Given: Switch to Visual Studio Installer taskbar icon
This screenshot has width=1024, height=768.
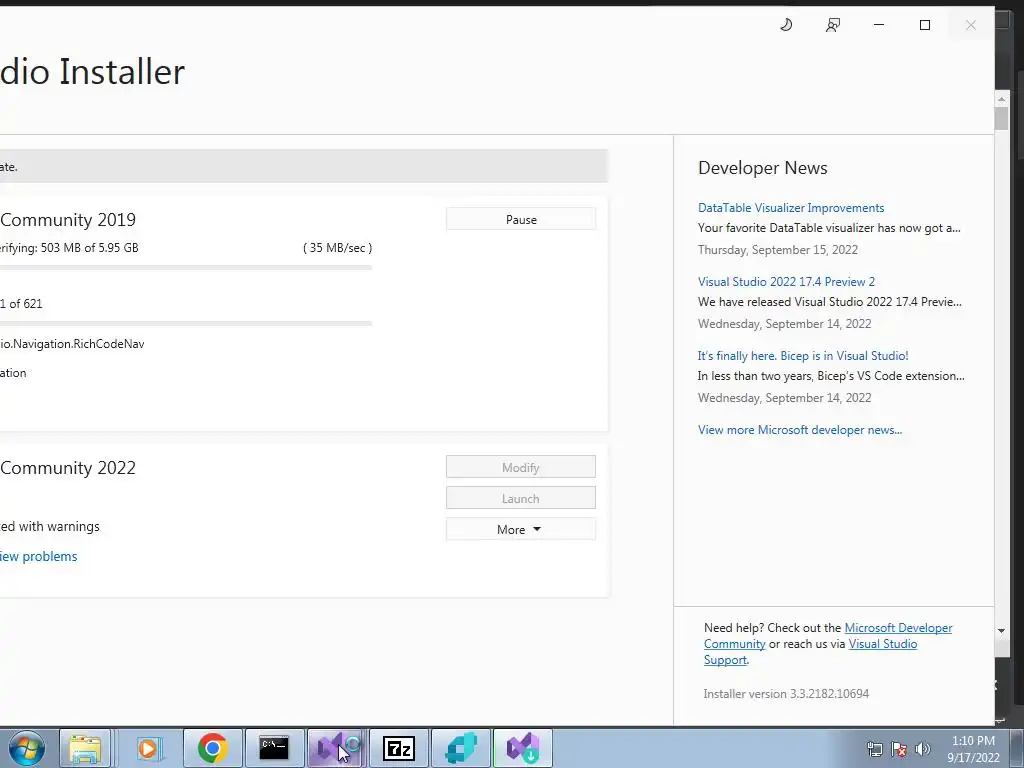Looking at the screenshot, I should [522, 748].
